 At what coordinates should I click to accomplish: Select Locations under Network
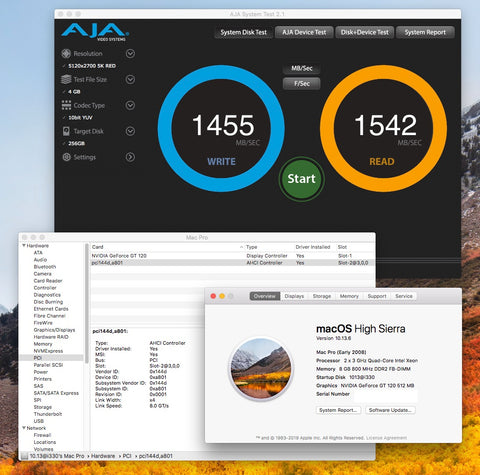pos(45,442)
